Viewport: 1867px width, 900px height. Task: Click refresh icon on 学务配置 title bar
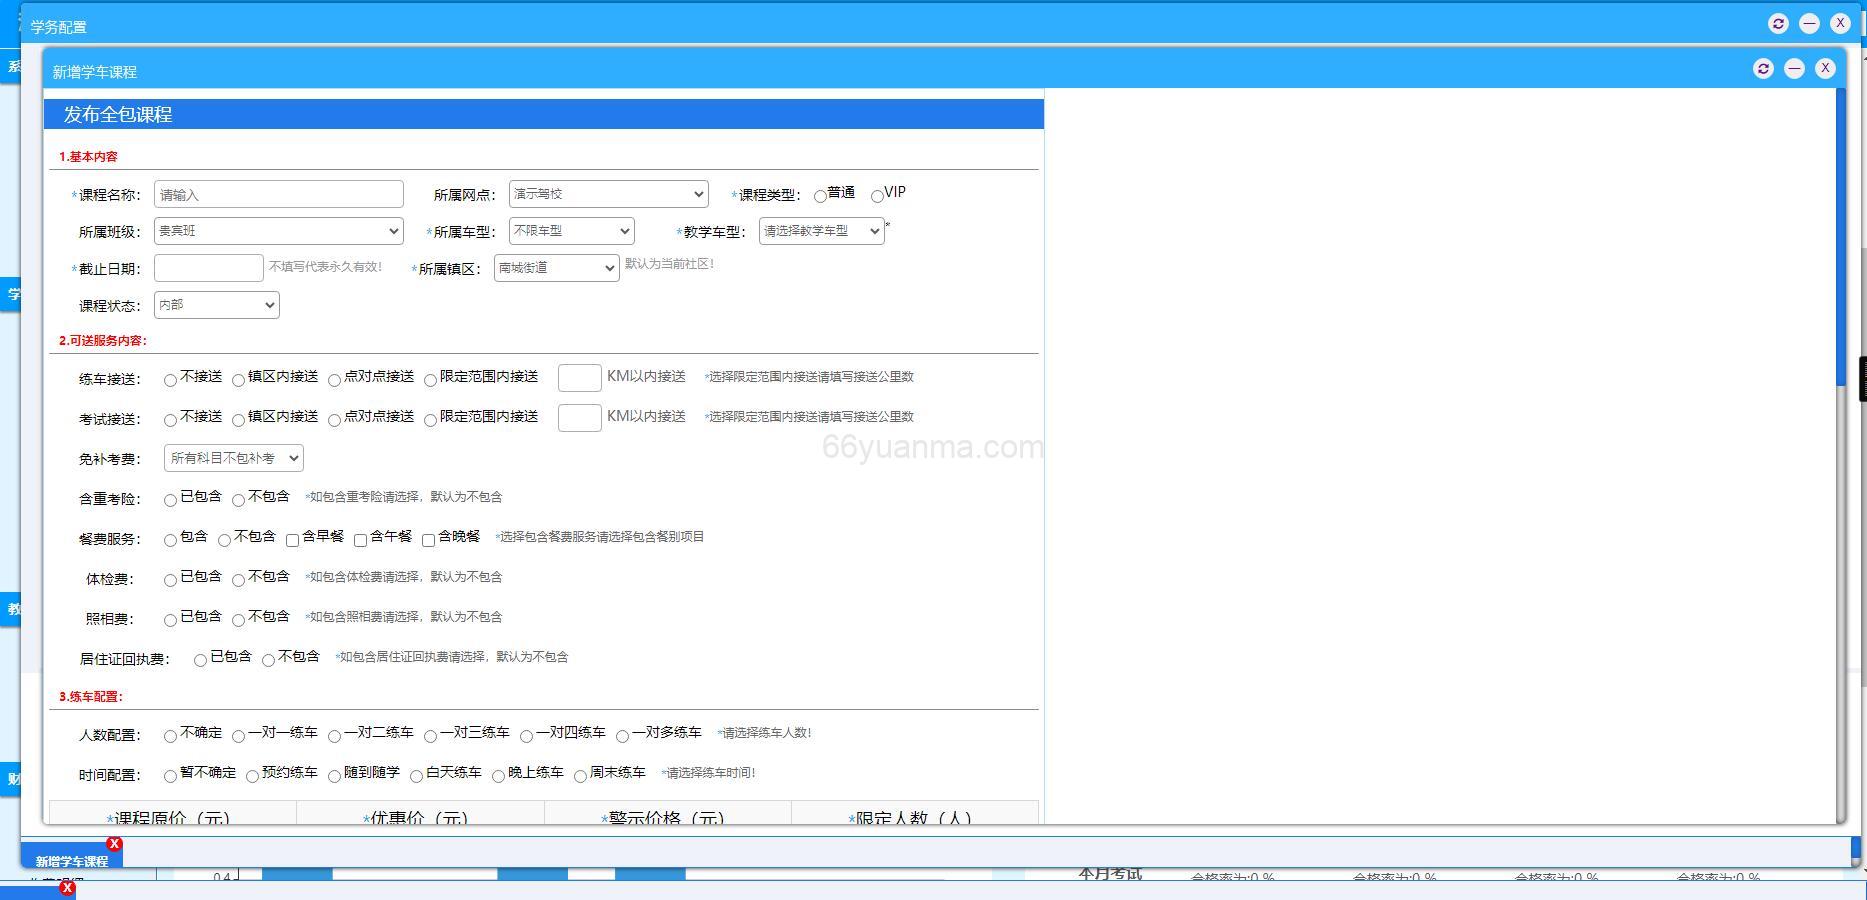[x=1778, y=23]
